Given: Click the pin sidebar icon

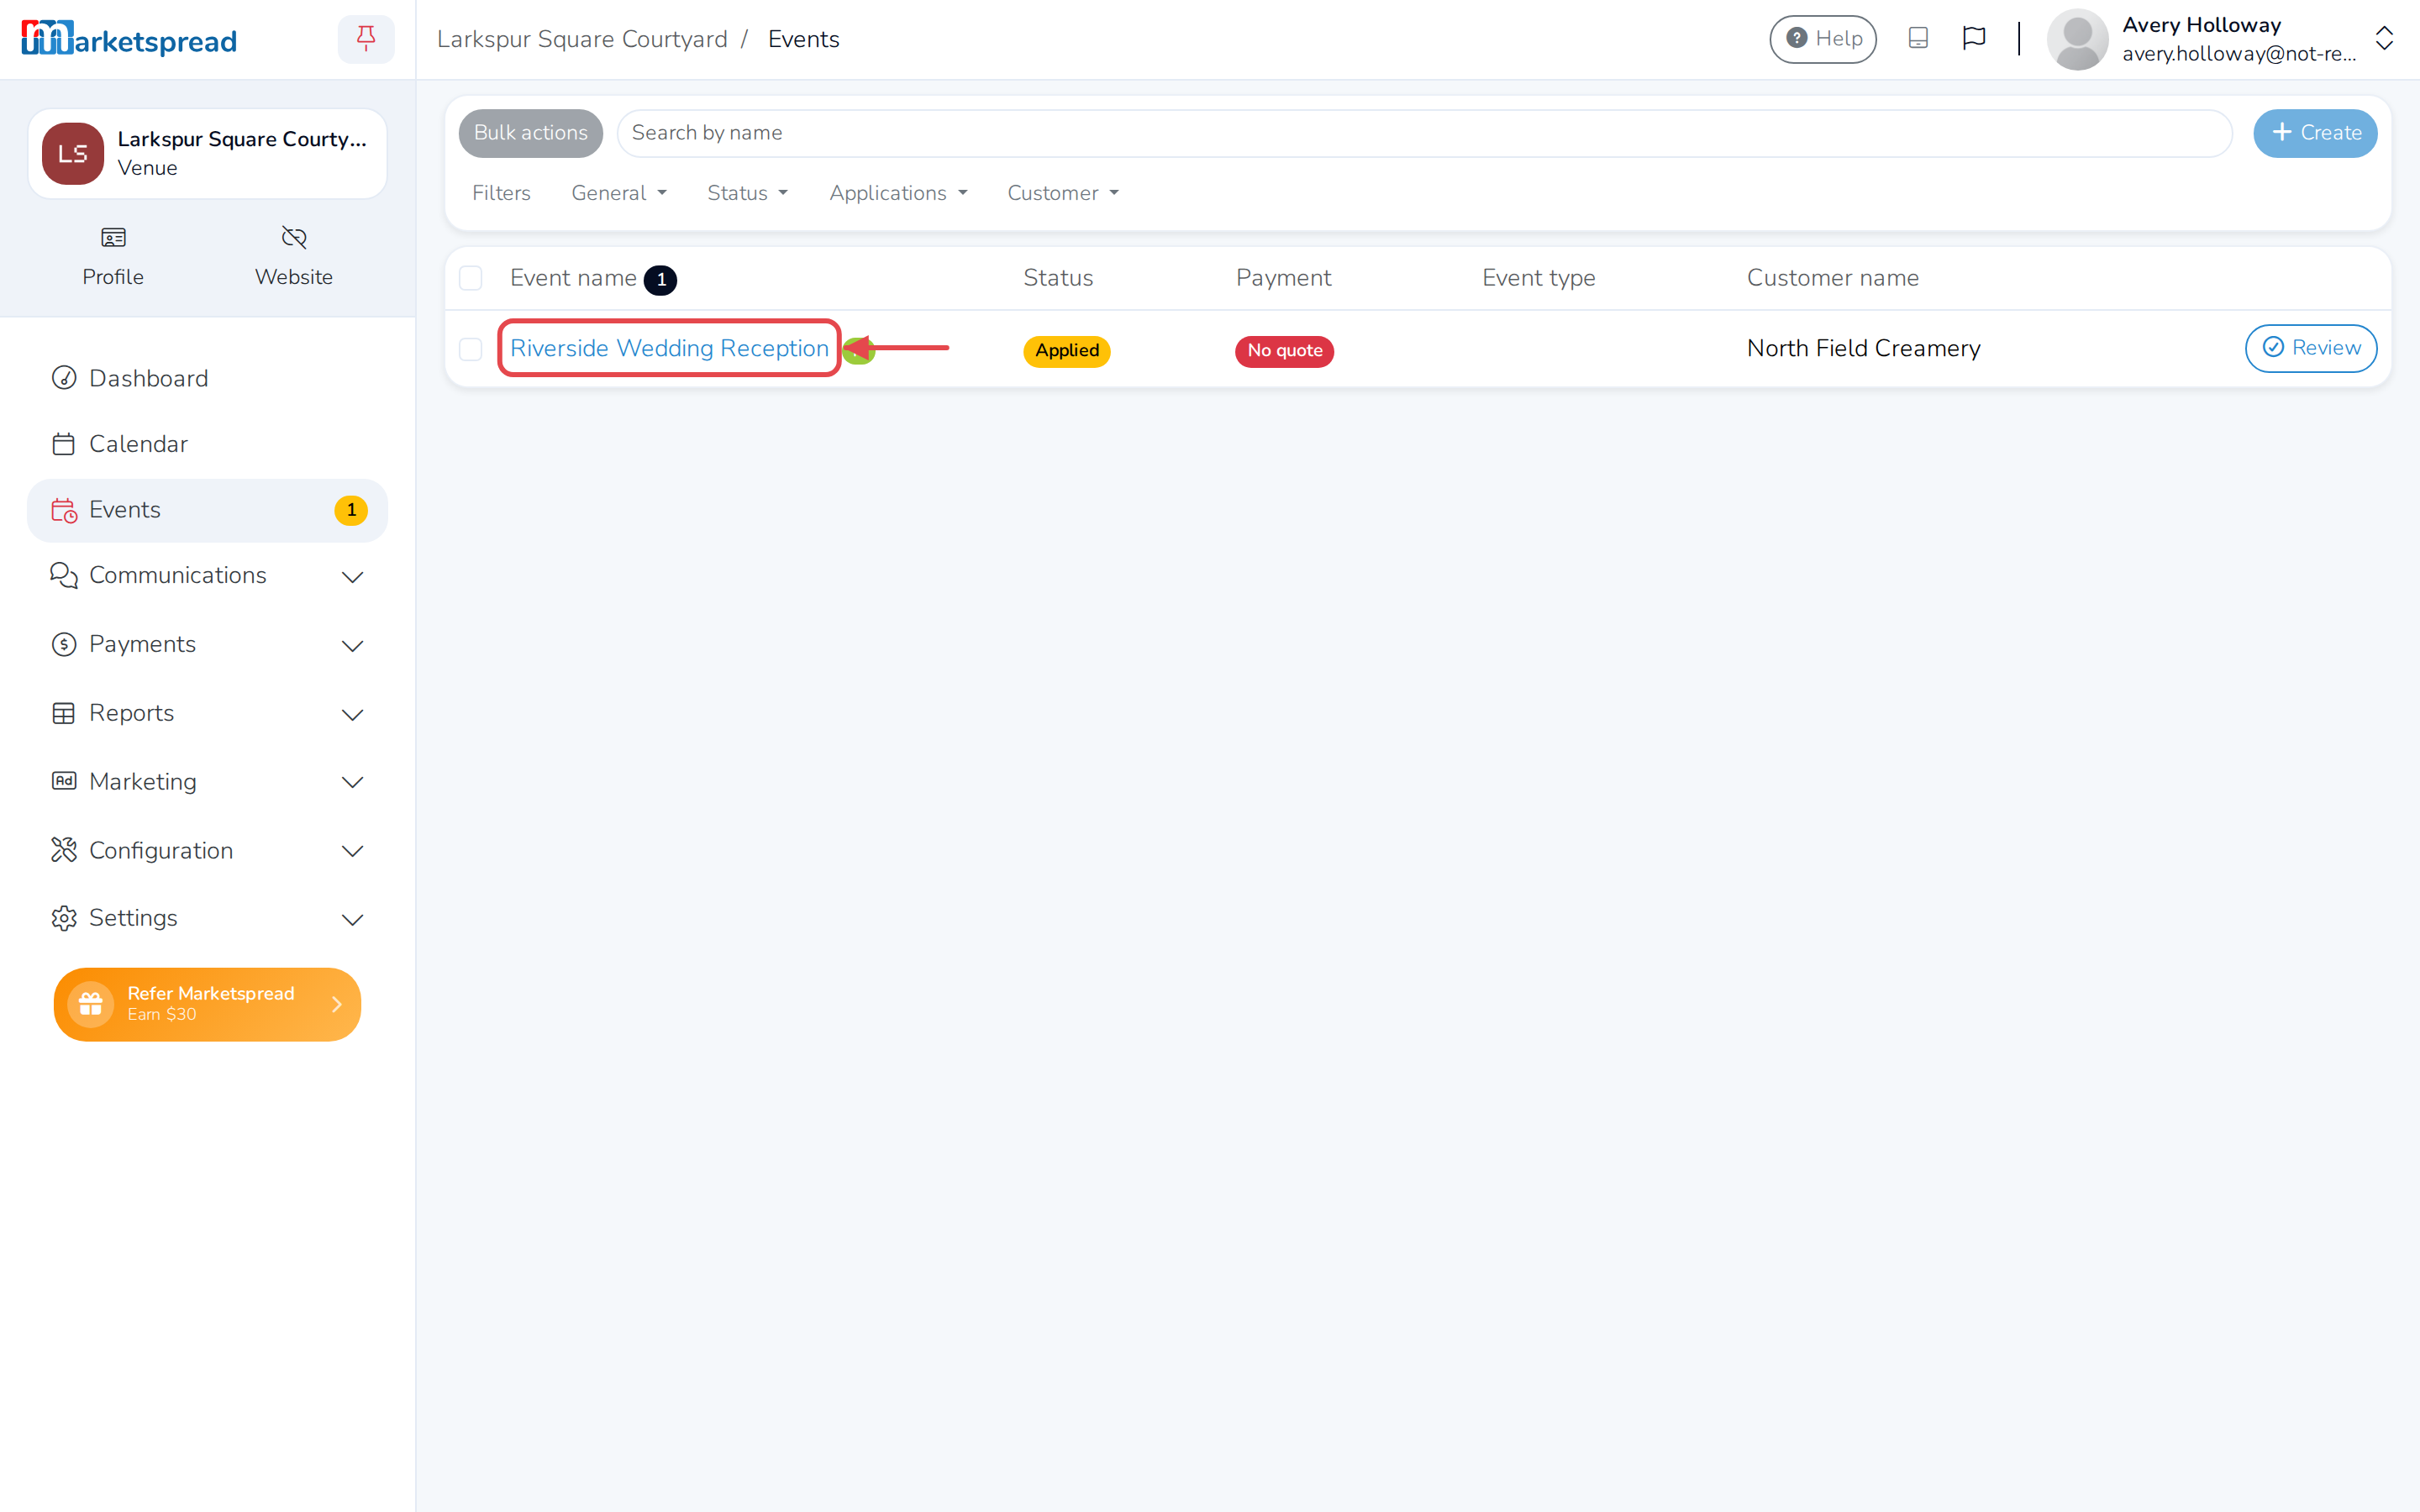Looking at the screenshot, I should pos(366,39).
